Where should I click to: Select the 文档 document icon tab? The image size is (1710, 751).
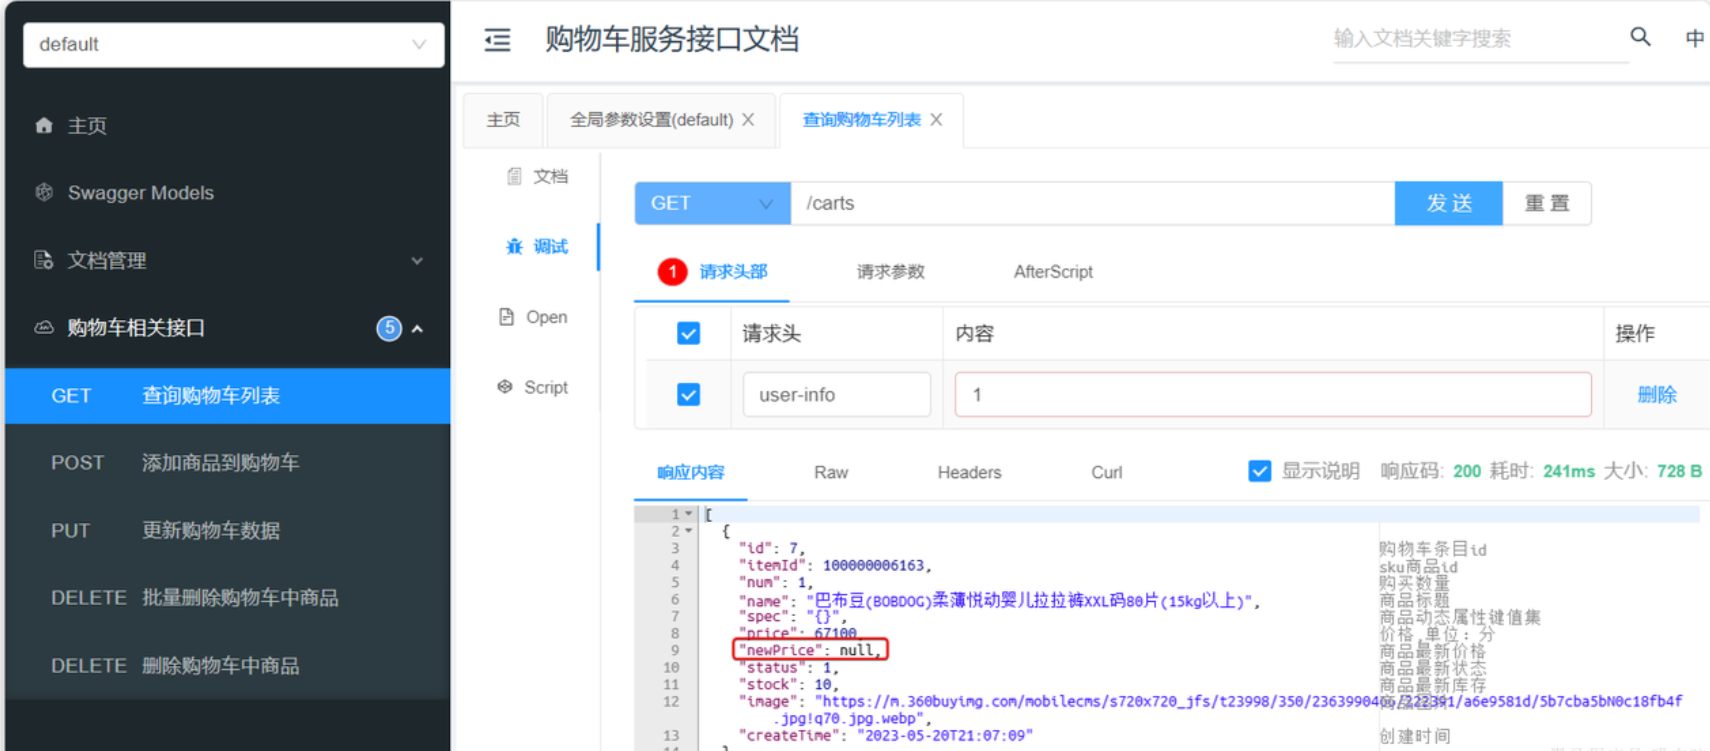coord(514,176)
